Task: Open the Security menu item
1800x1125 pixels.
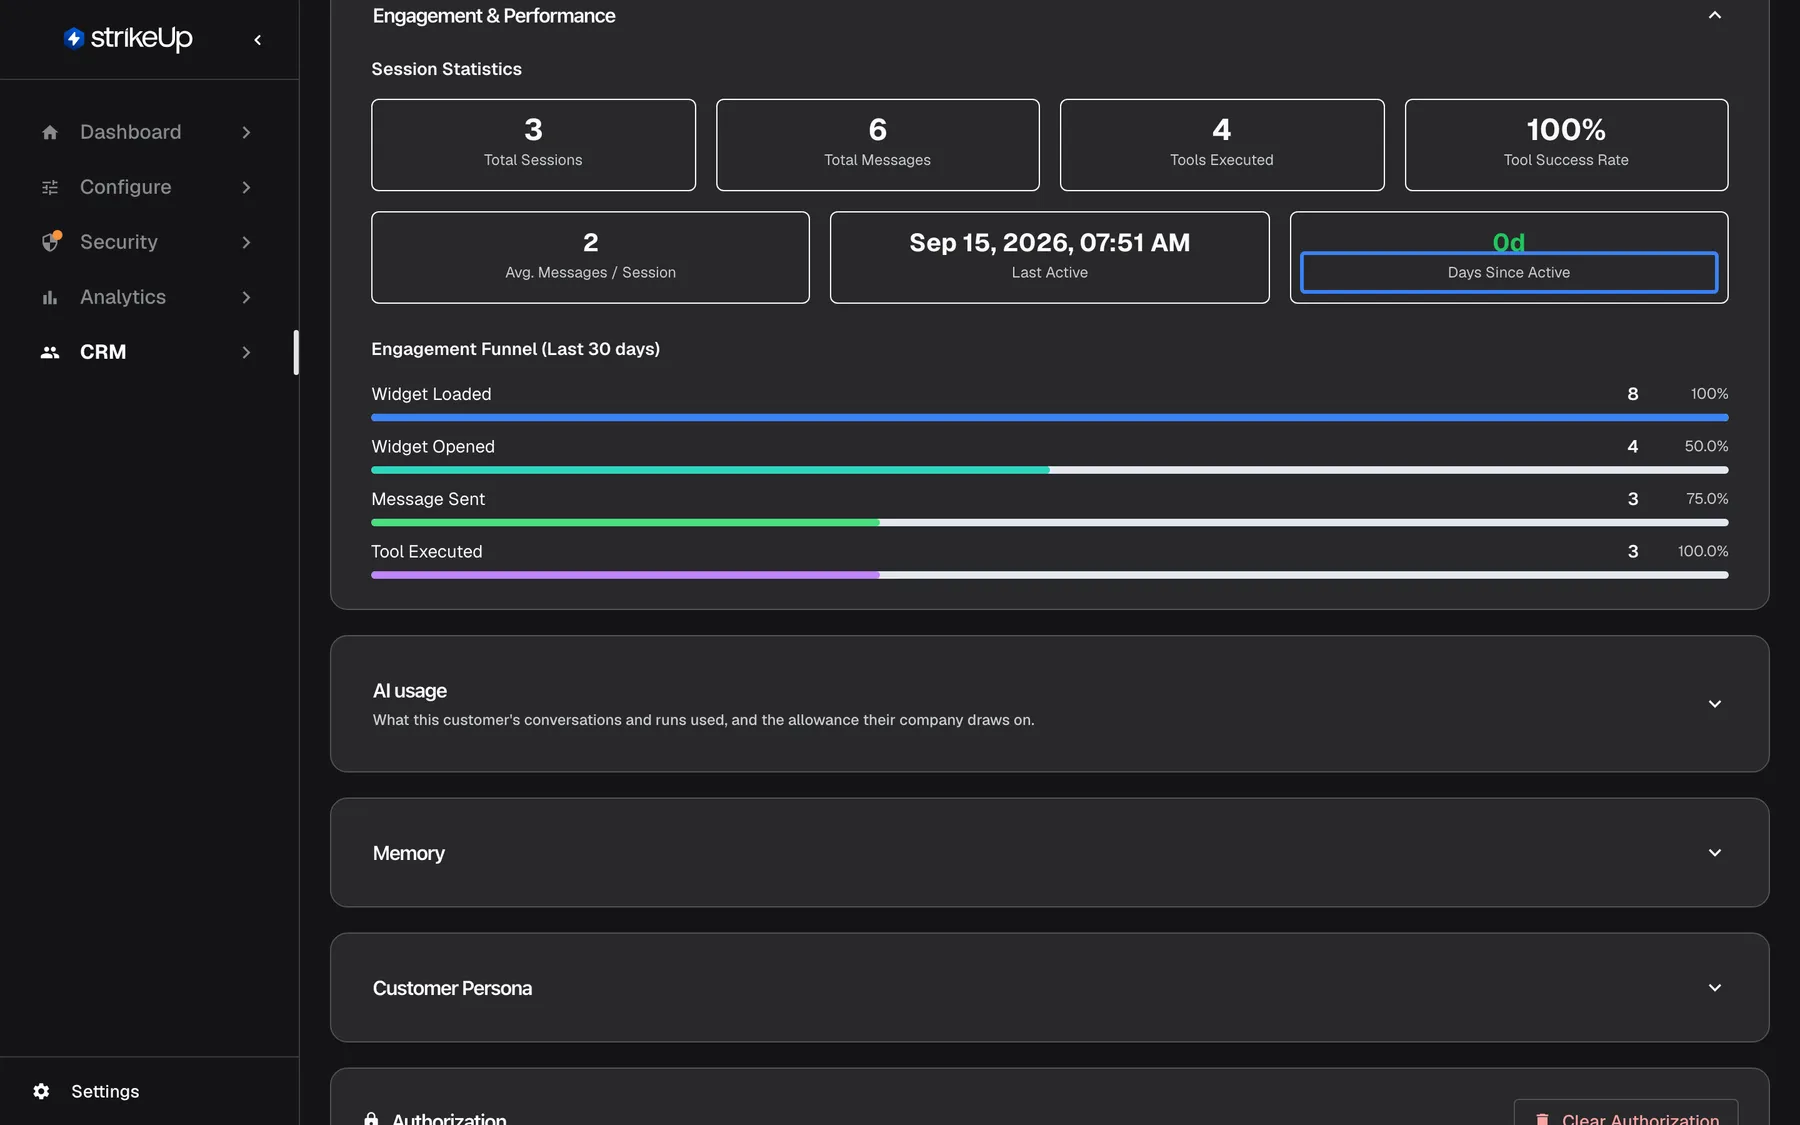Action: pyautogui.click(x=148, y=242)
